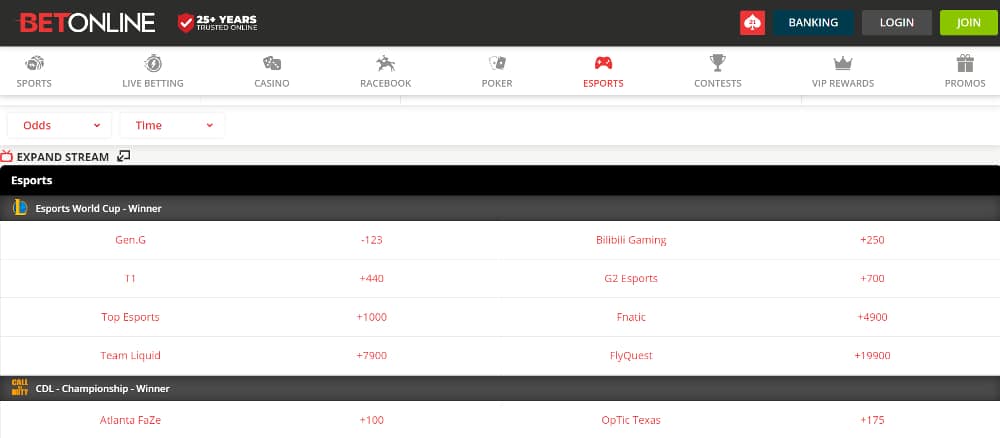Open the Racebook tab
Image resolution: width=1000 pixels, height=438 pixels.
pos(385,83)
